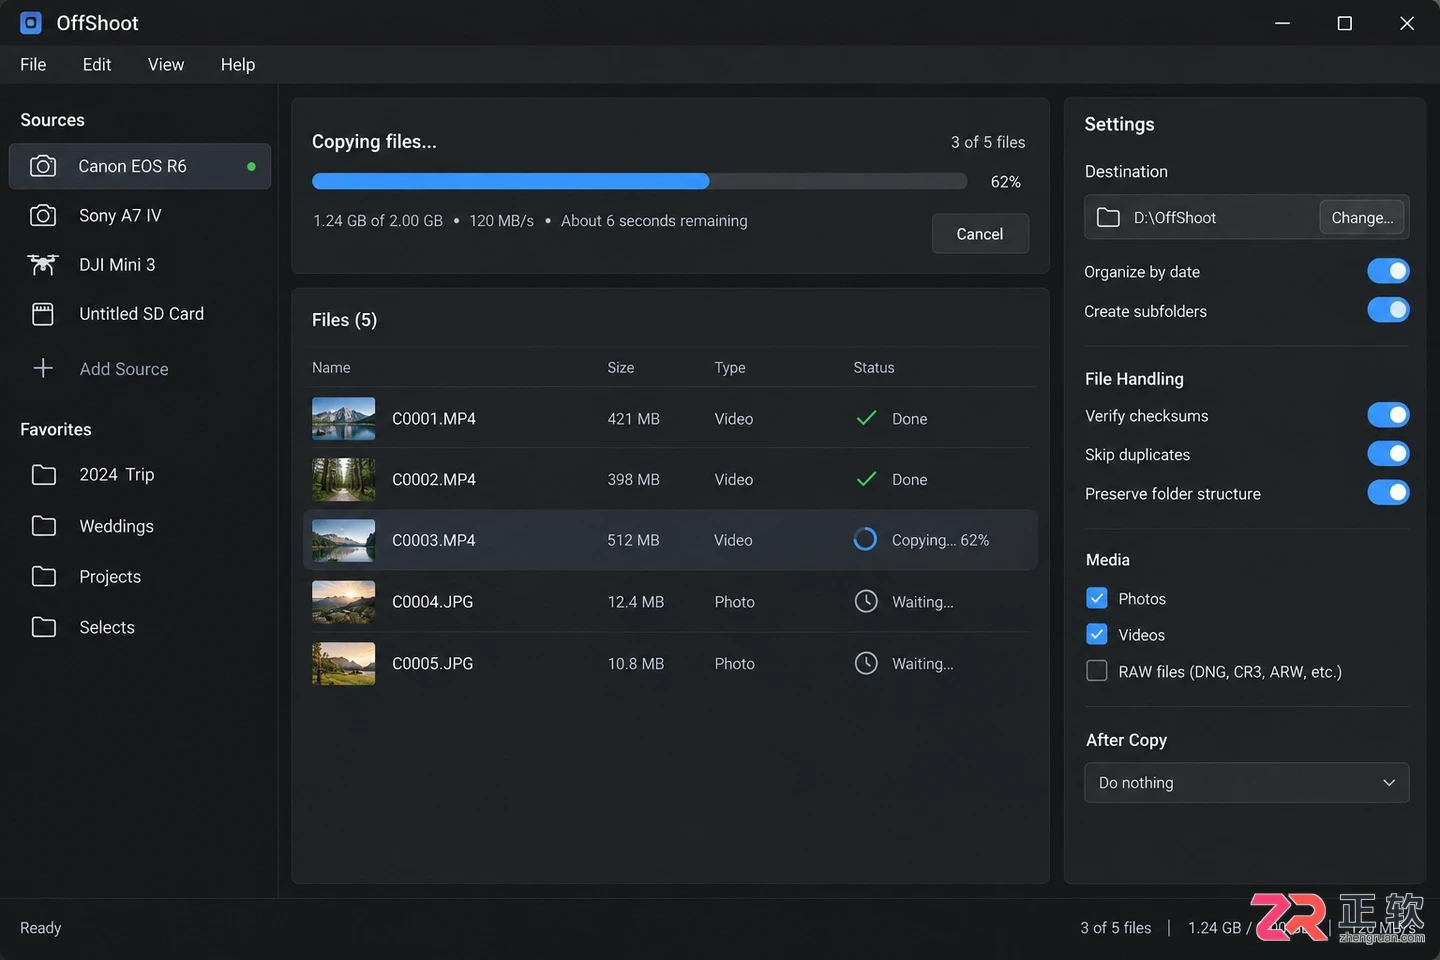
Task: Click the plus icon to add source
Action: [43, 368]
